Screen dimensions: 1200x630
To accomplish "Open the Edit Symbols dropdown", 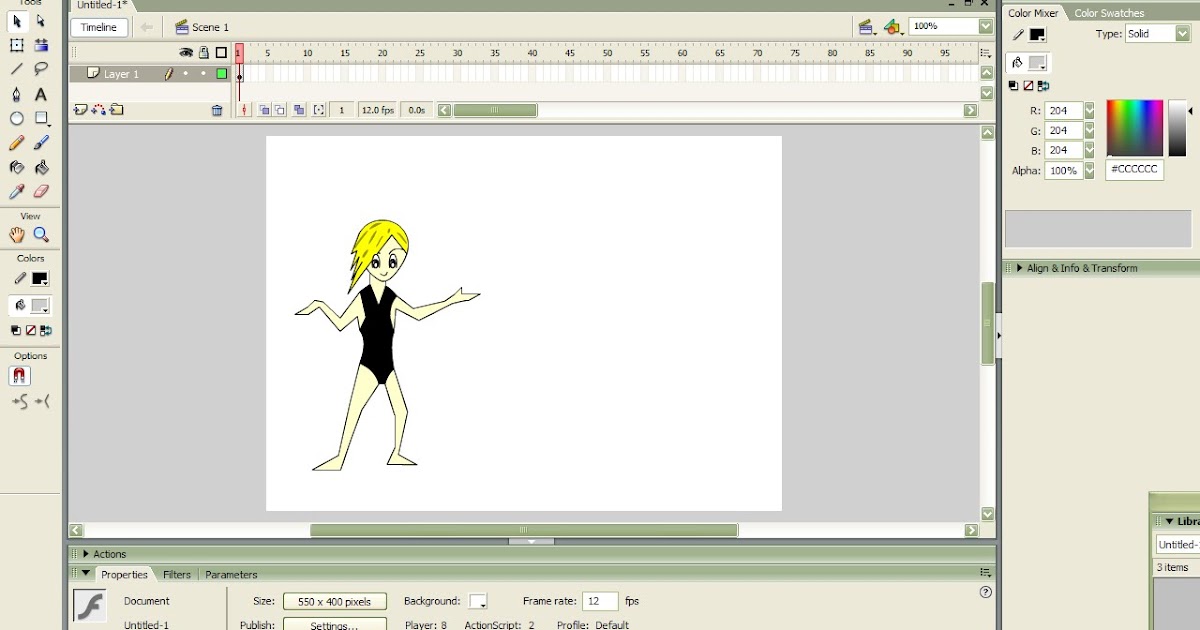I will [x=893, y=27].
